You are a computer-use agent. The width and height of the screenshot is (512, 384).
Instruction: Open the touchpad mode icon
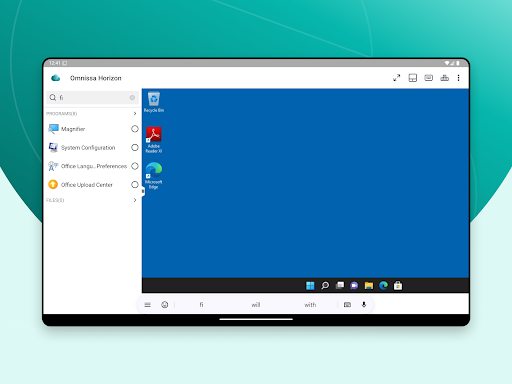(413, 78)
